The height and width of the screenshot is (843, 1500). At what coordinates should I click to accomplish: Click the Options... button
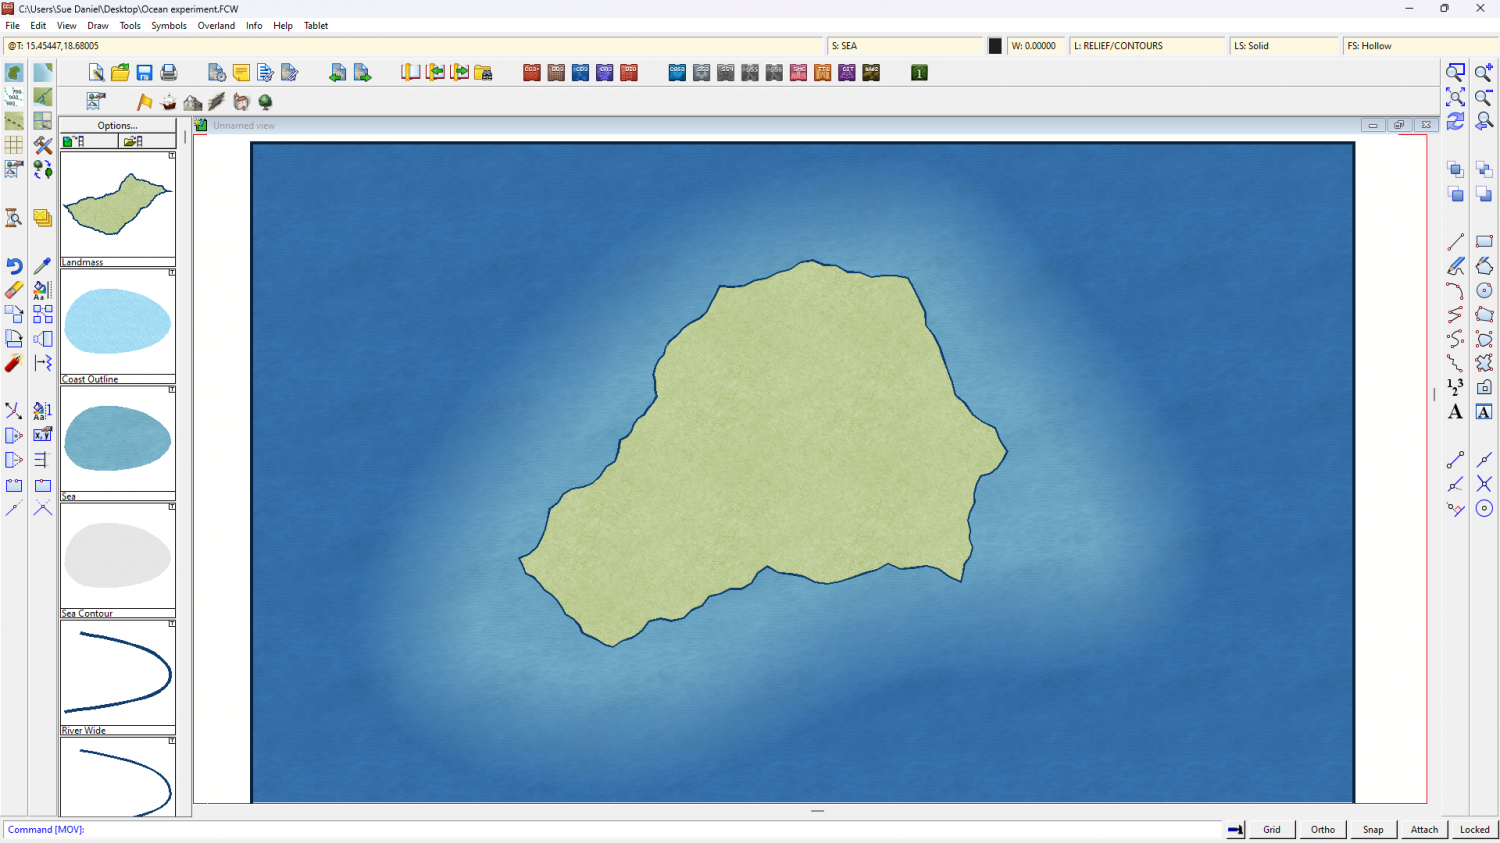(x=118, y=126)
